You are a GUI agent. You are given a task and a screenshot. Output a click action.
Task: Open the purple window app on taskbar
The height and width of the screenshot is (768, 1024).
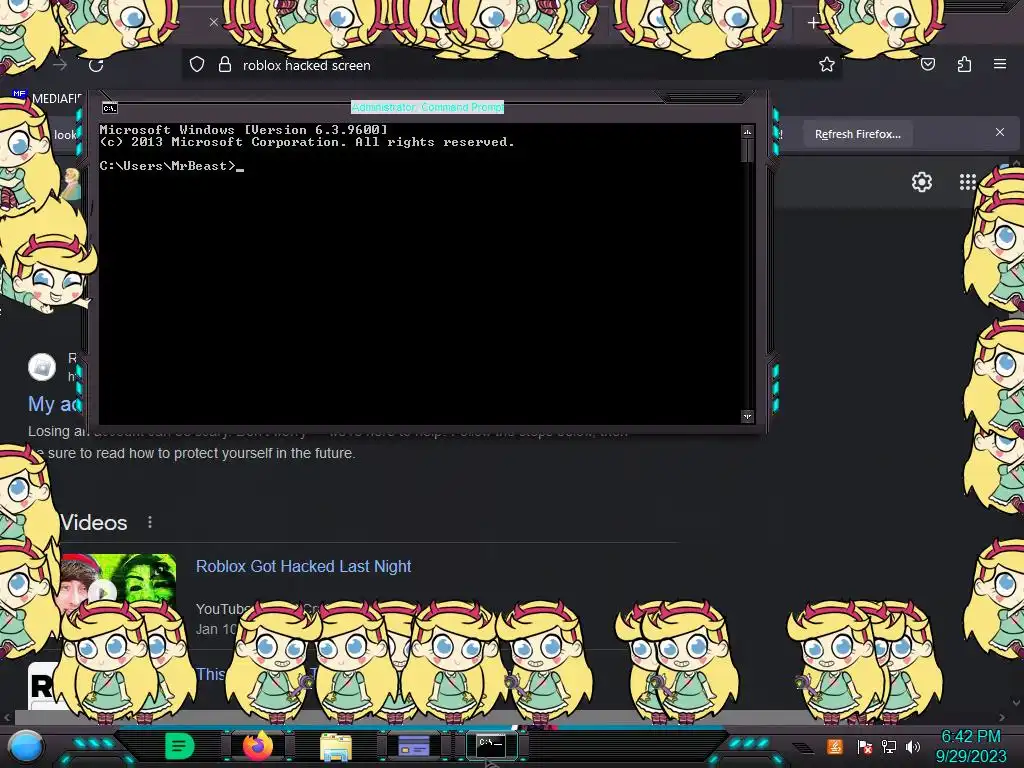click(414, 746)
